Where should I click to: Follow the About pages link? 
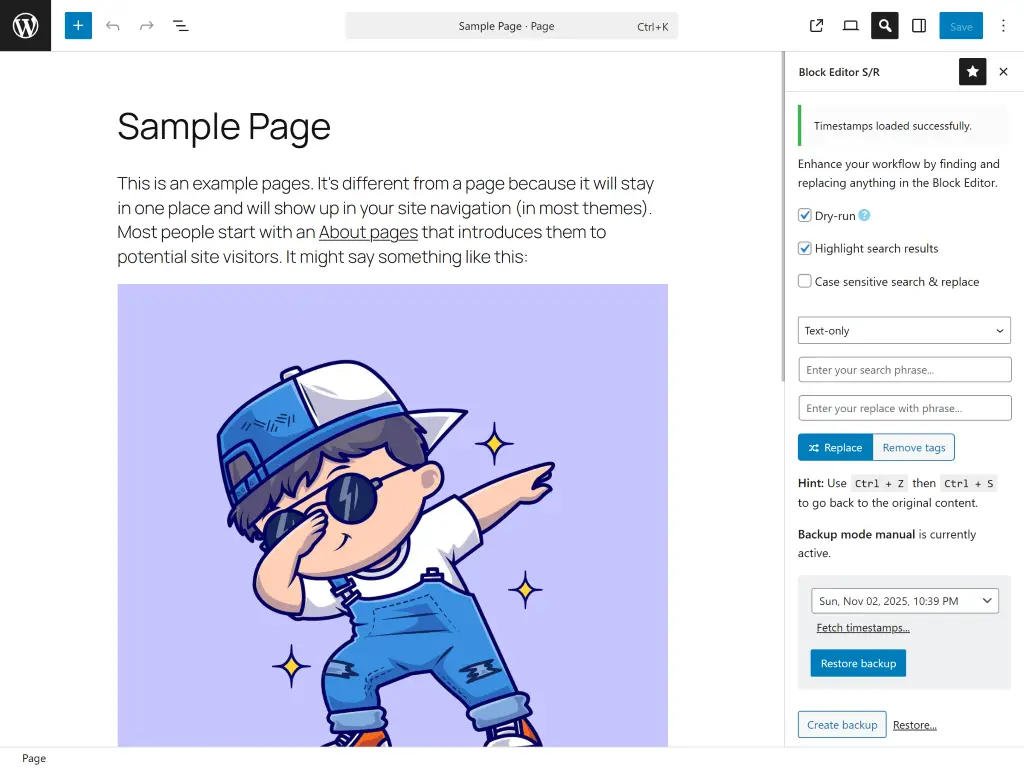click(368, 232)
